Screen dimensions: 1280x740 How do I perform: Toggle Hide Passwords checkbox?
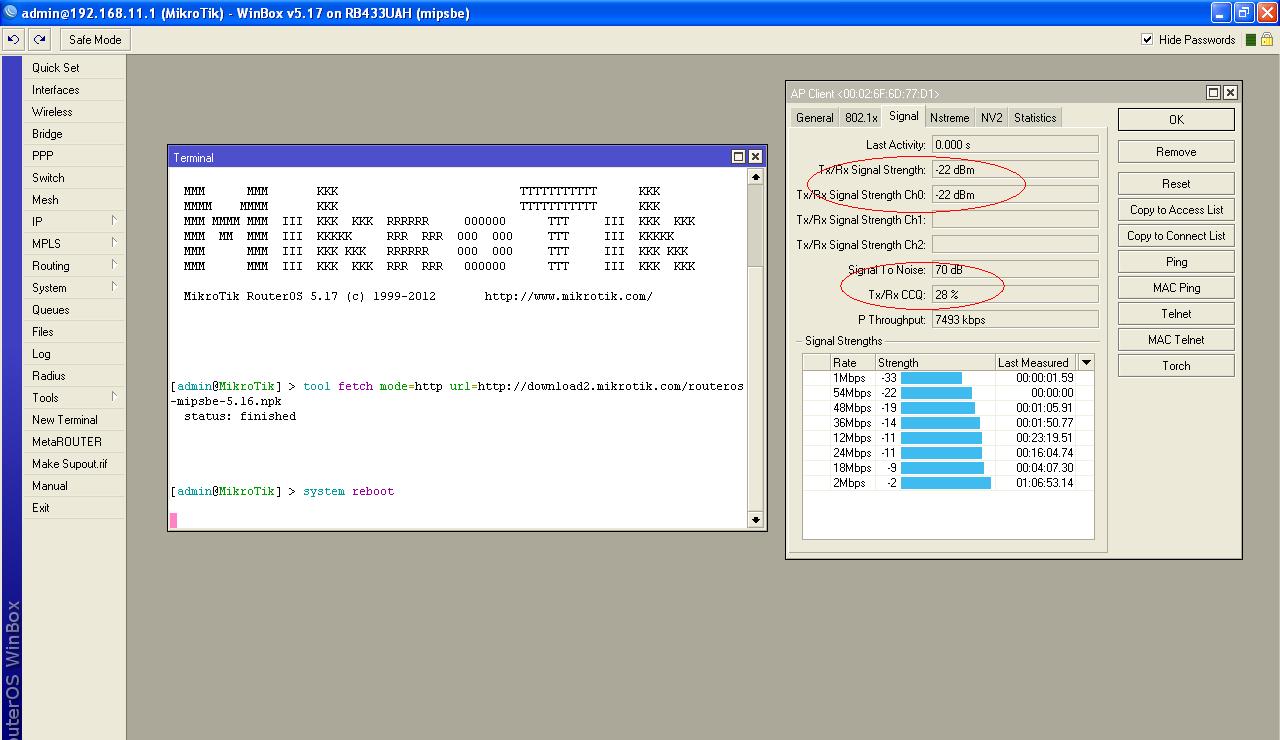point(1147,40)
